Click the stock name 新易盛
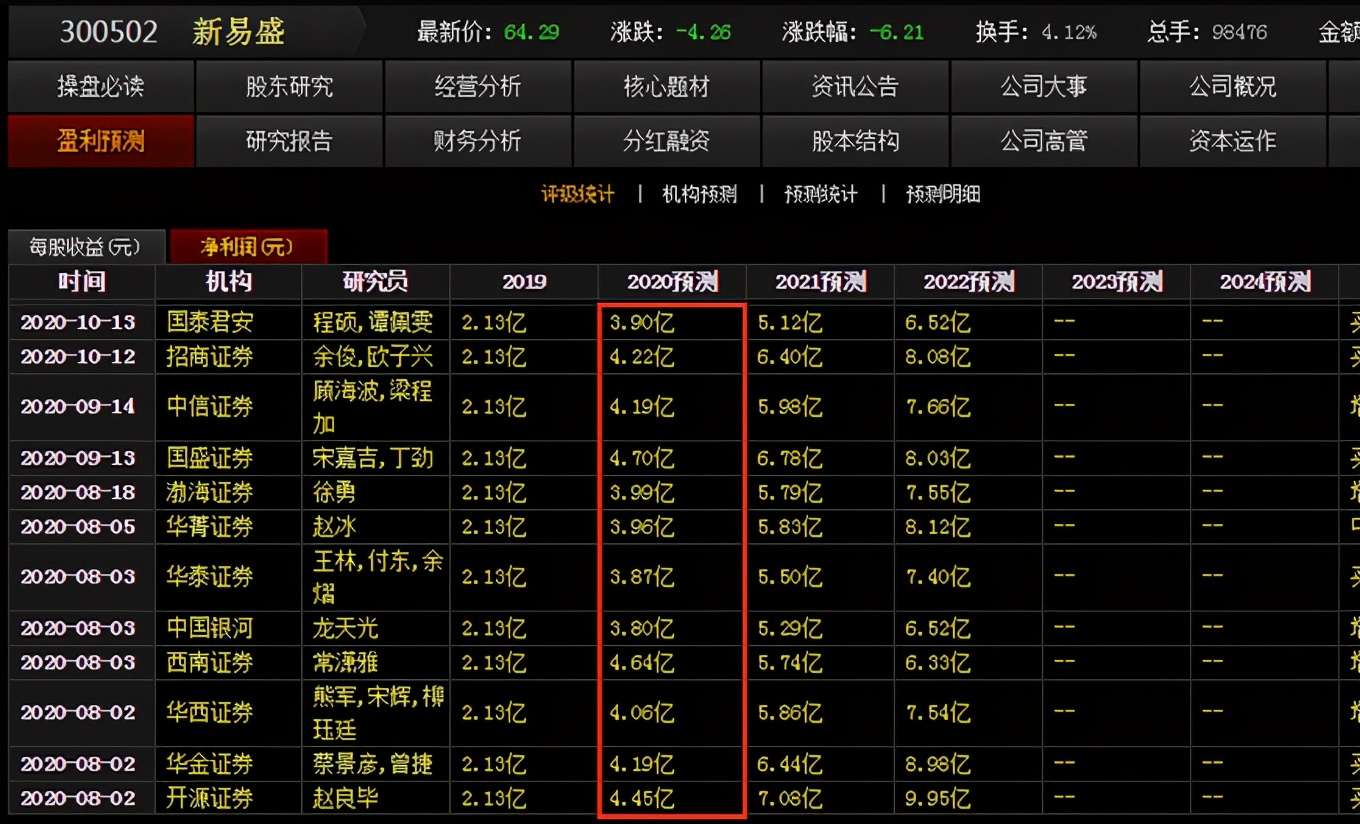Screen dimensions: 1360x824 (x=240, y=31)
